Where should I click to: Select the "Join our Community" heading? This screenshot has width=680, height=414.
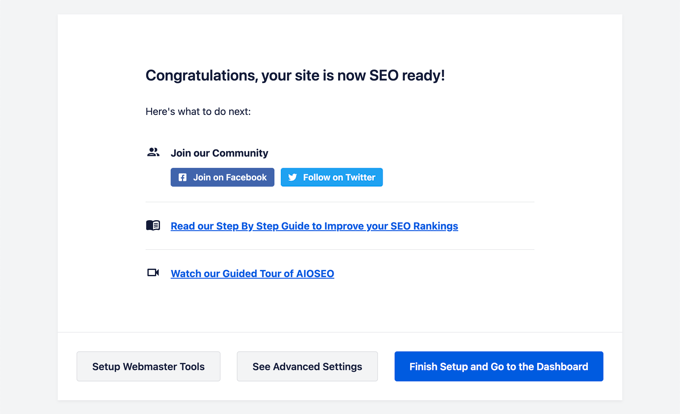pyautogui.click(x=219, y=153)
